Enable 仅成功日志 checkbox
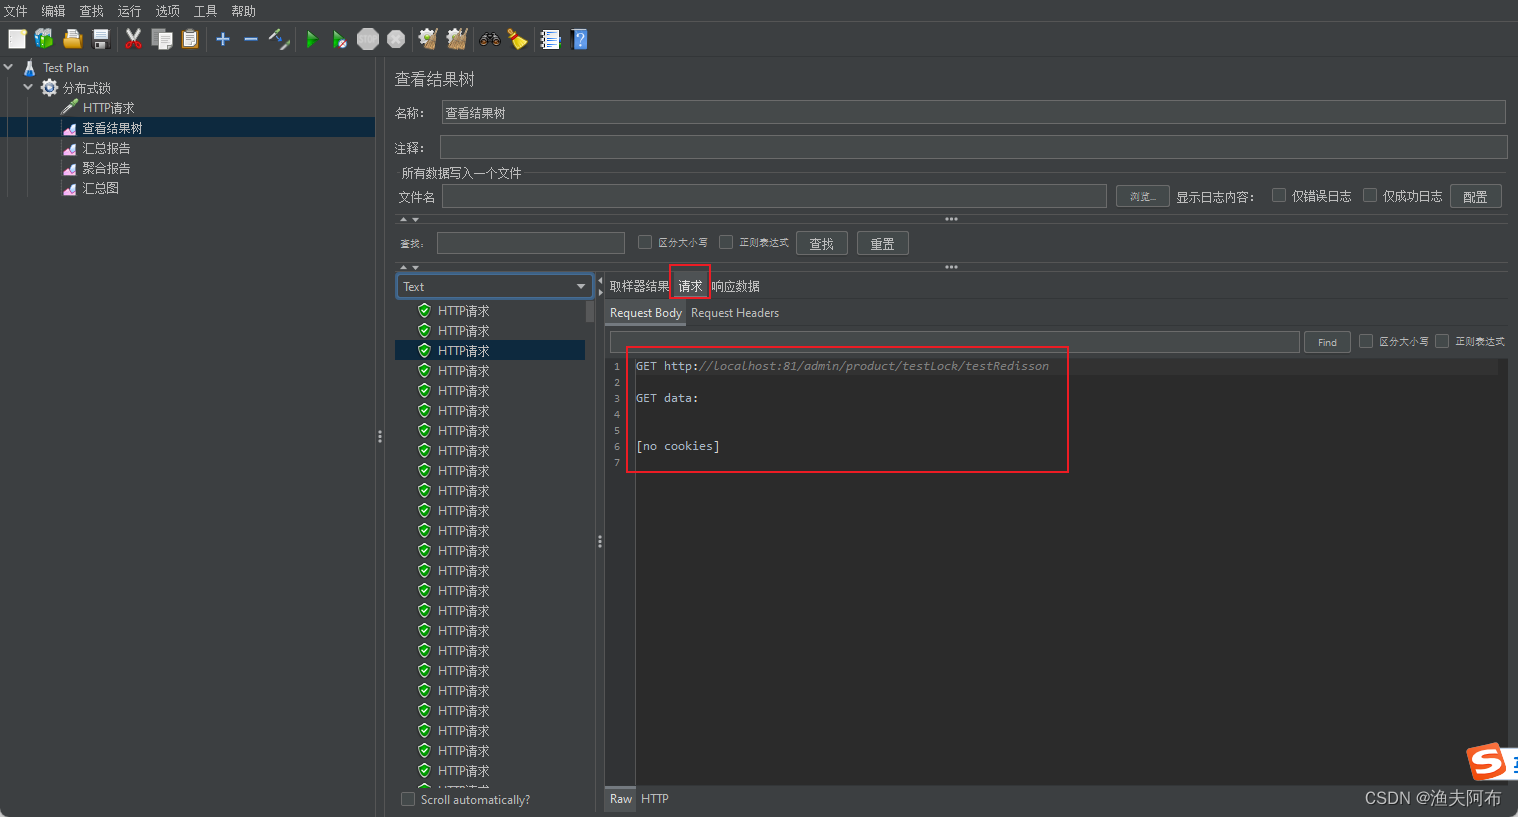The image size is (1518, 817). (x=1370, y=195)
